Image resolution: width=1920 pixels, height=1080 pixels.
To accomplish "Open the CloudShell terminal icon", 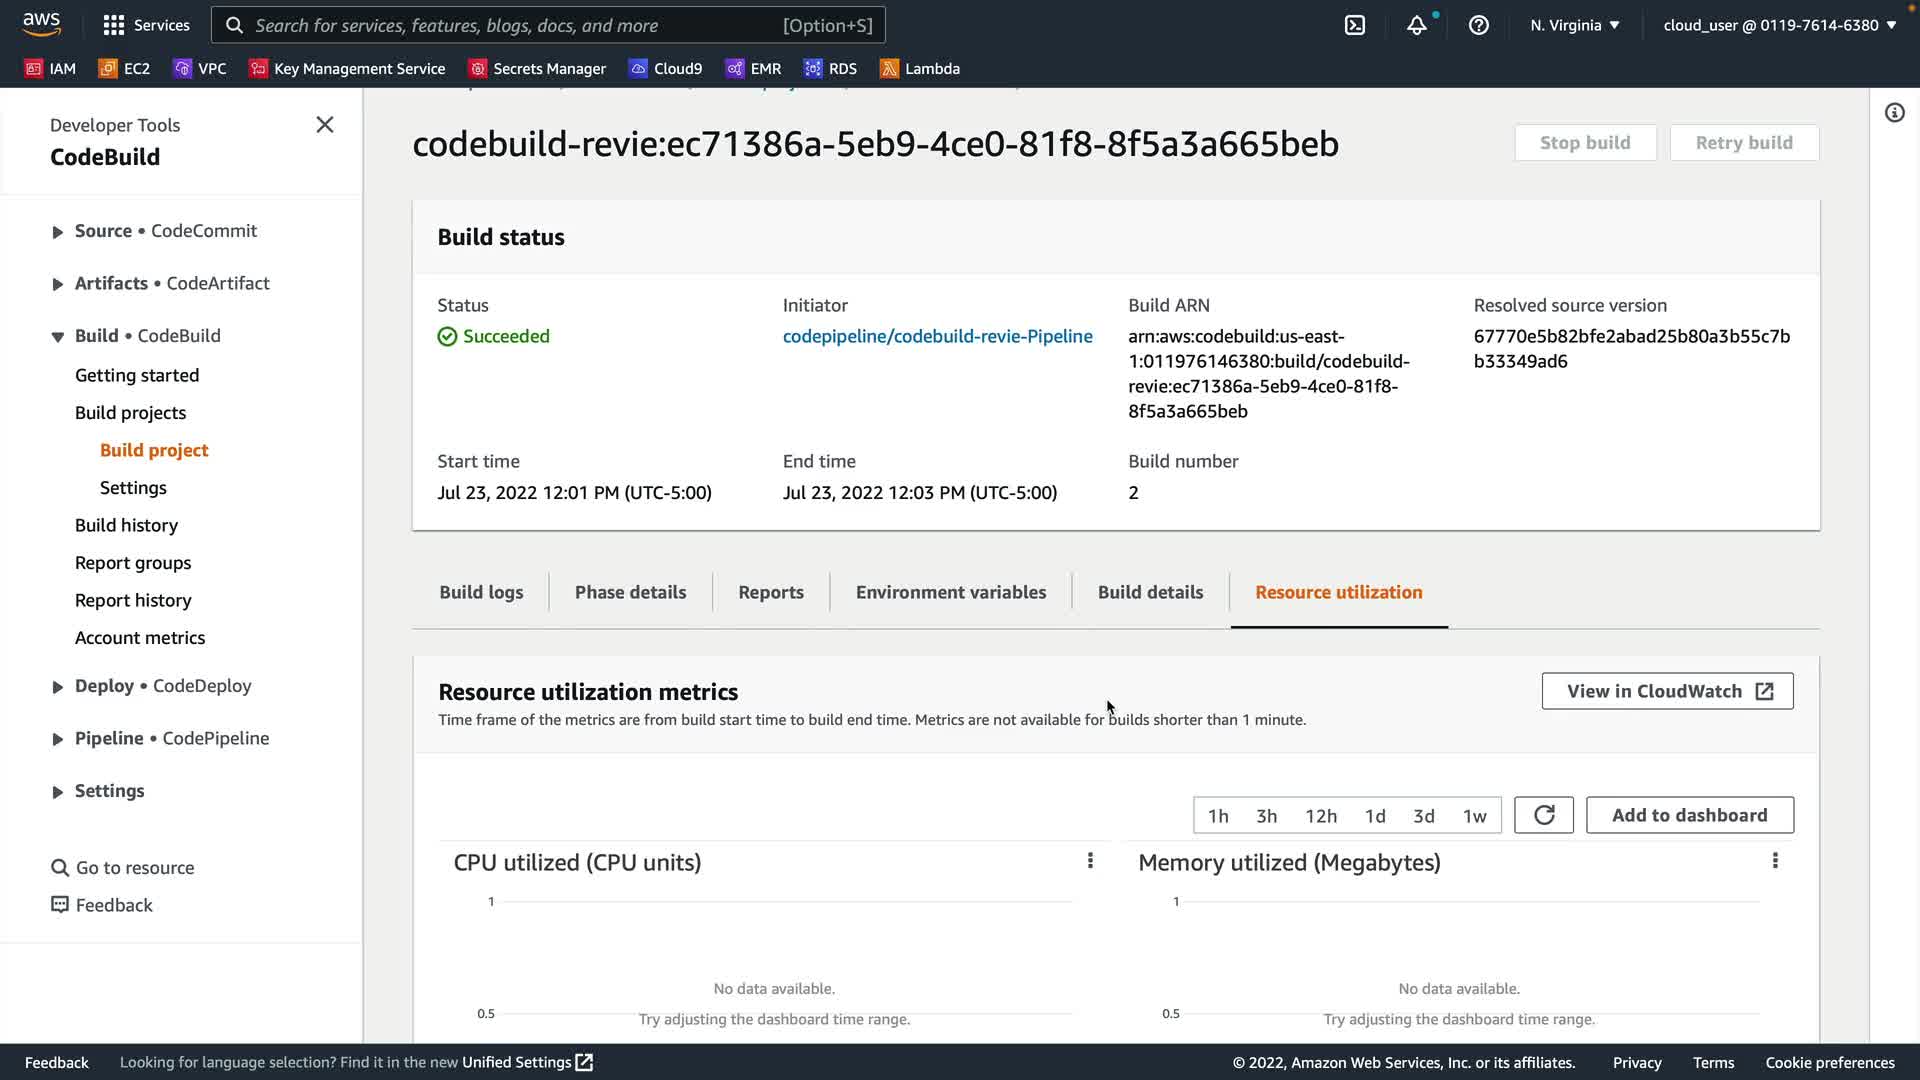I will tap(1355, 25).
